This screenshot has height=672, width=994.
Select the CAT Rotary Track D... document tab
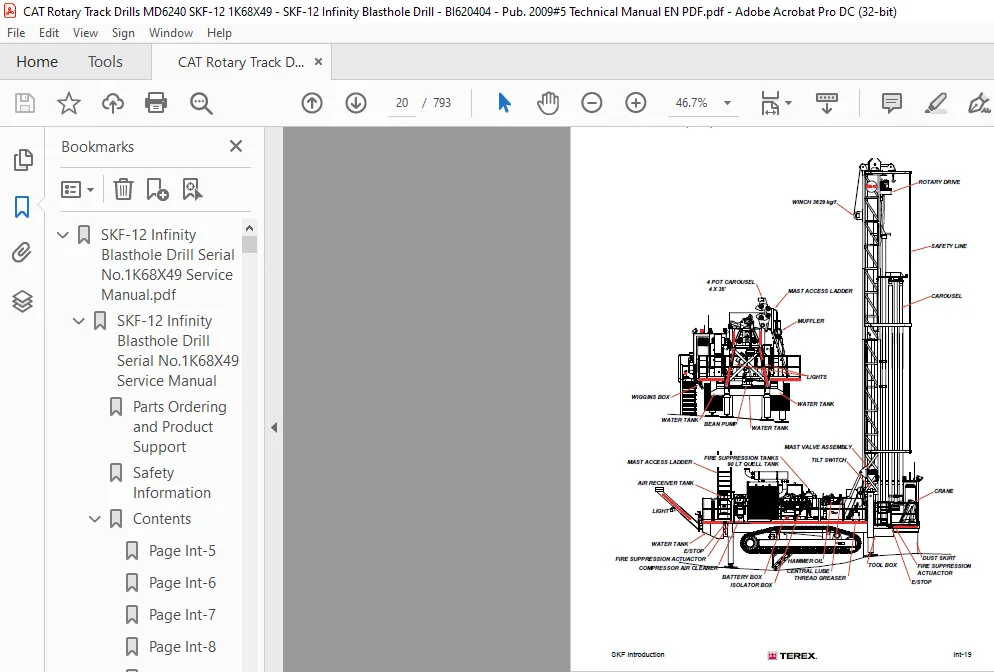(241, 62)
